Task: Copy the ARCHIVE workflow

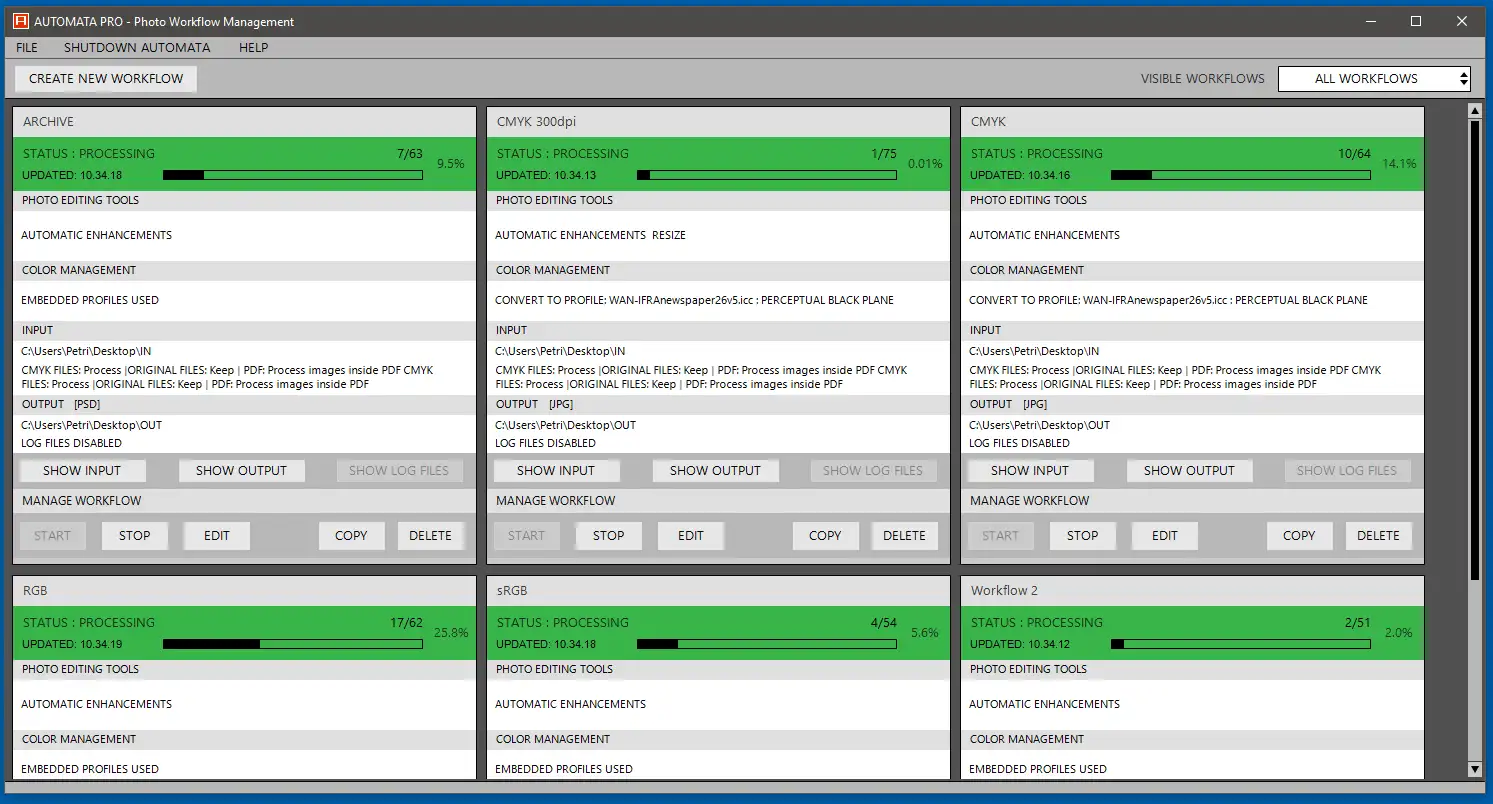Action: pos(351,536)
